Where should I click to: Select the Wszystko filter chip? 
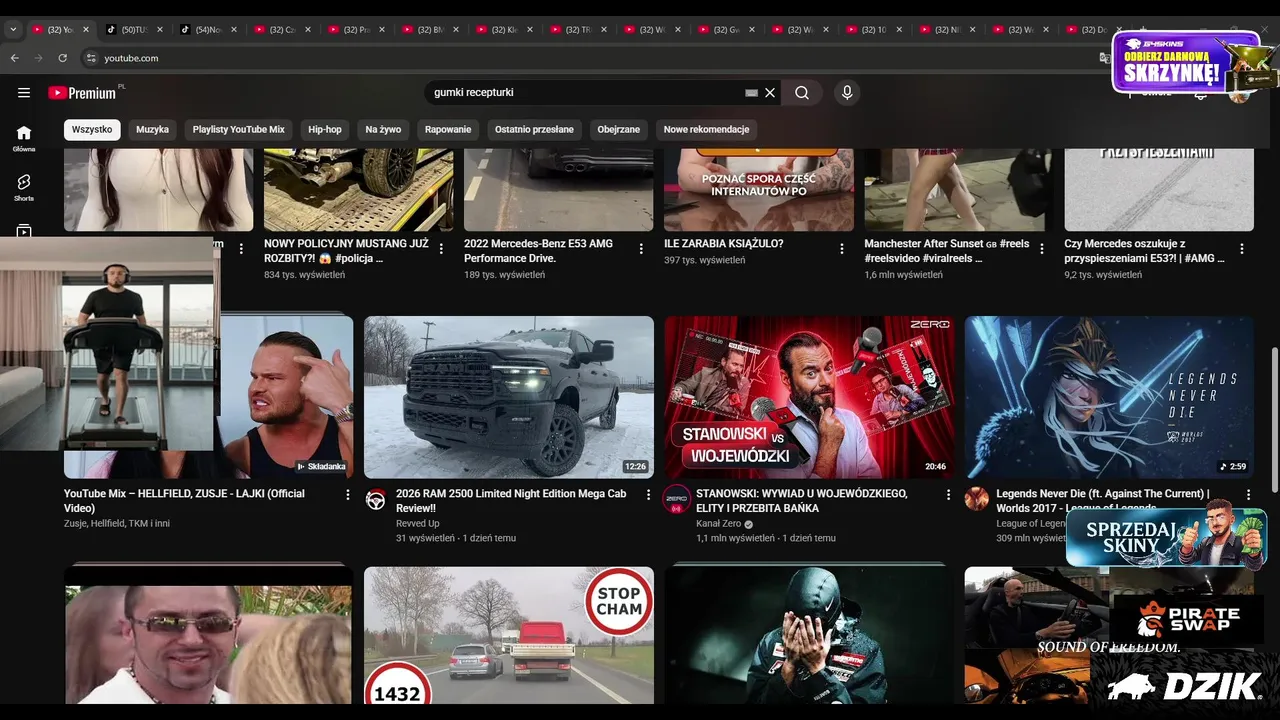tap(92, 130)
